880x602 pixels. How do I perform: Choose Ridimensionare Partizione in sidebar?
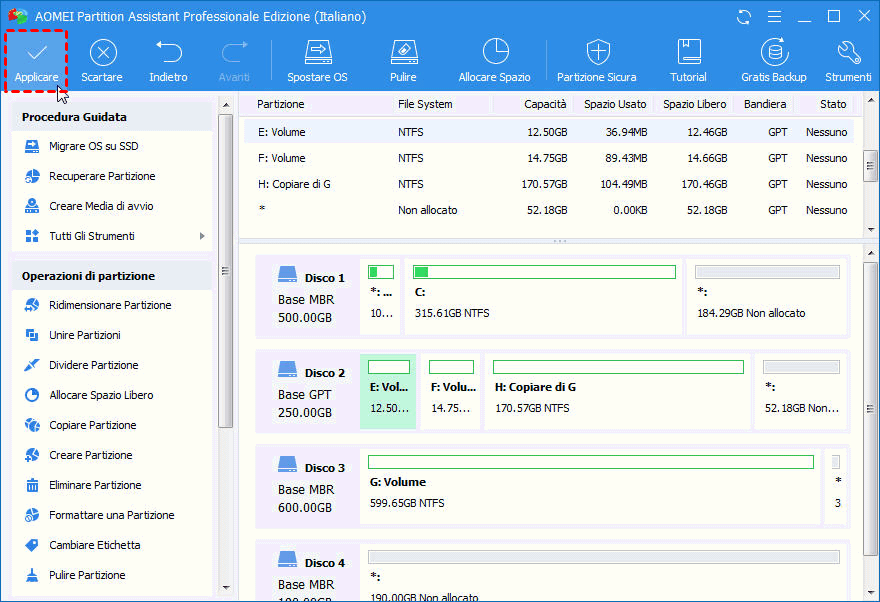(x=110, y=305)
